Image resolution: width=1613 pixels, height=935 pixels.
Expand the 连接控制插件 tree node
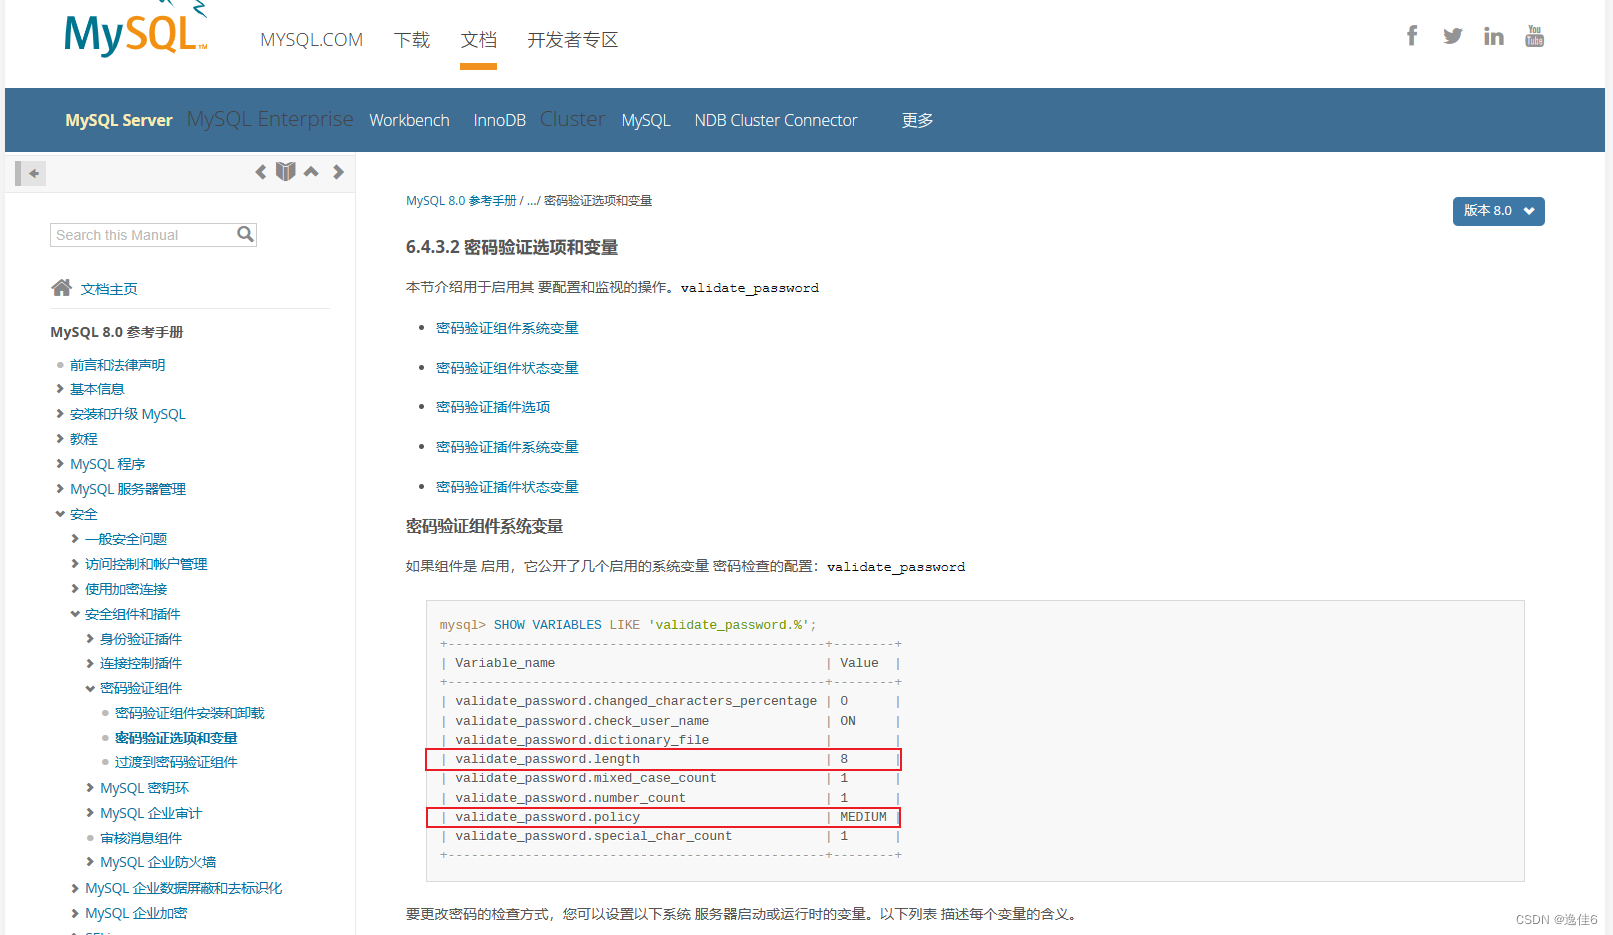[90, 663]
